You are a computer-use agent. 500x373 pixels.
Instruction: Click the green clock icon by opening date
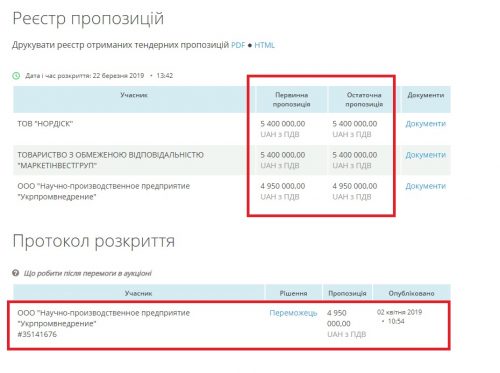tap(16, 76)
